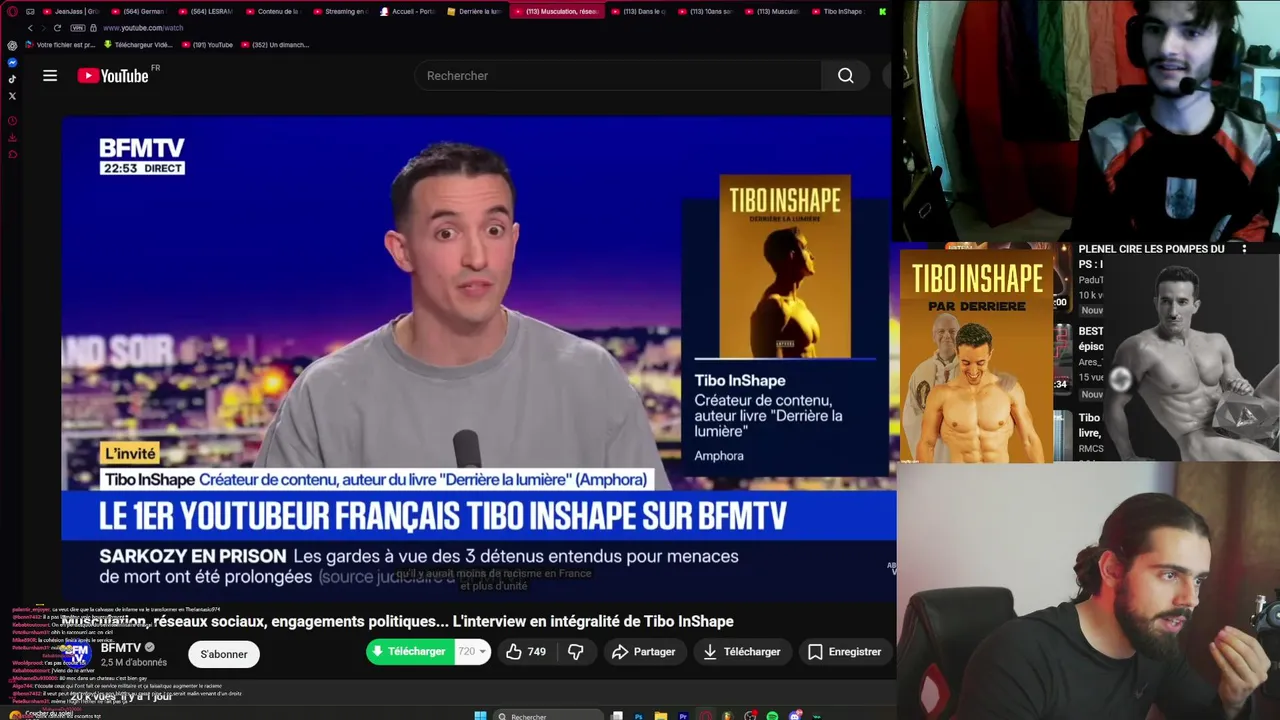Go to the YouTube home logo
This screenshot has height=720, width=1280.
coord(113,76)
